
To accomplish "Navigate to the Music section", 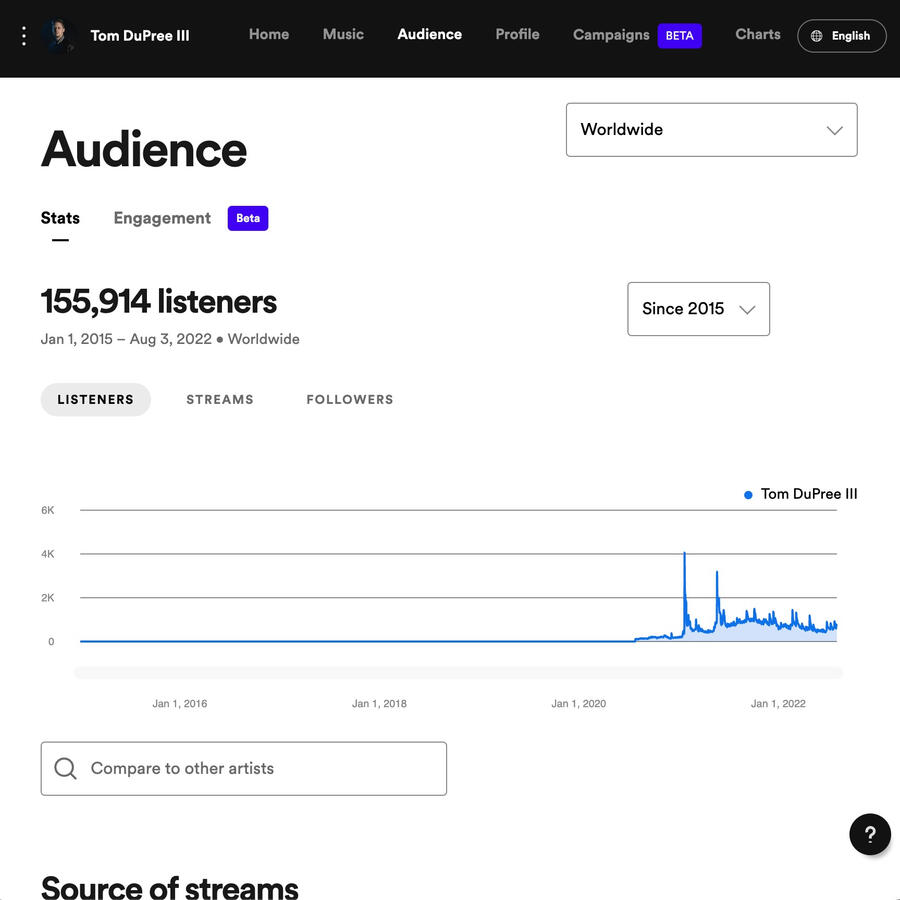I will tap(343, 34).
